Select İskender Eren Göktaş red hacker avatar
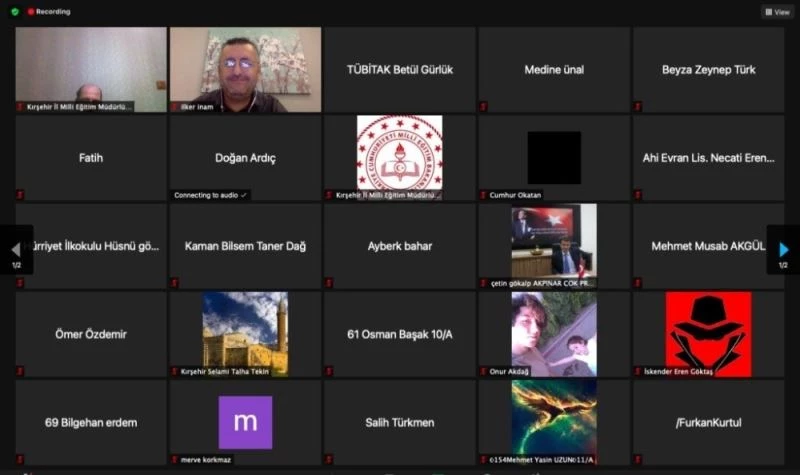 (x=708, y=334)
